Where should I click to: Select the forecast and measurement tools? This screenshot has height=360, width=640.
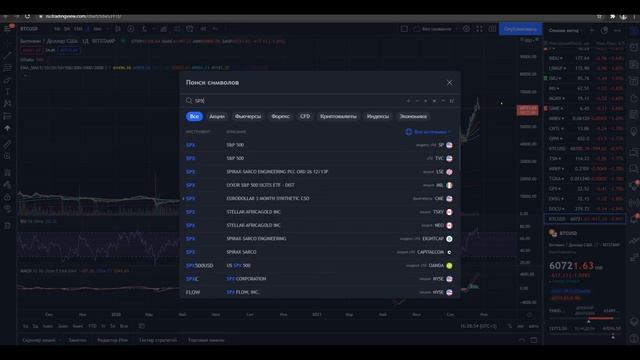point(7,116)
